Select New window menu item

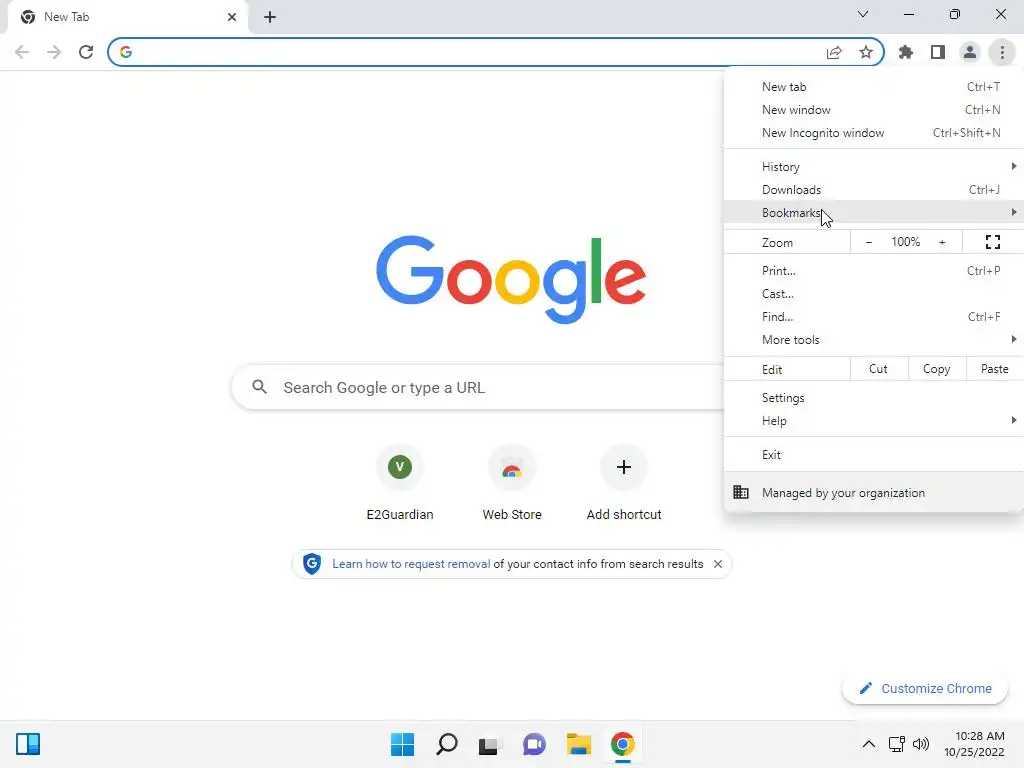tap(874, 110)
